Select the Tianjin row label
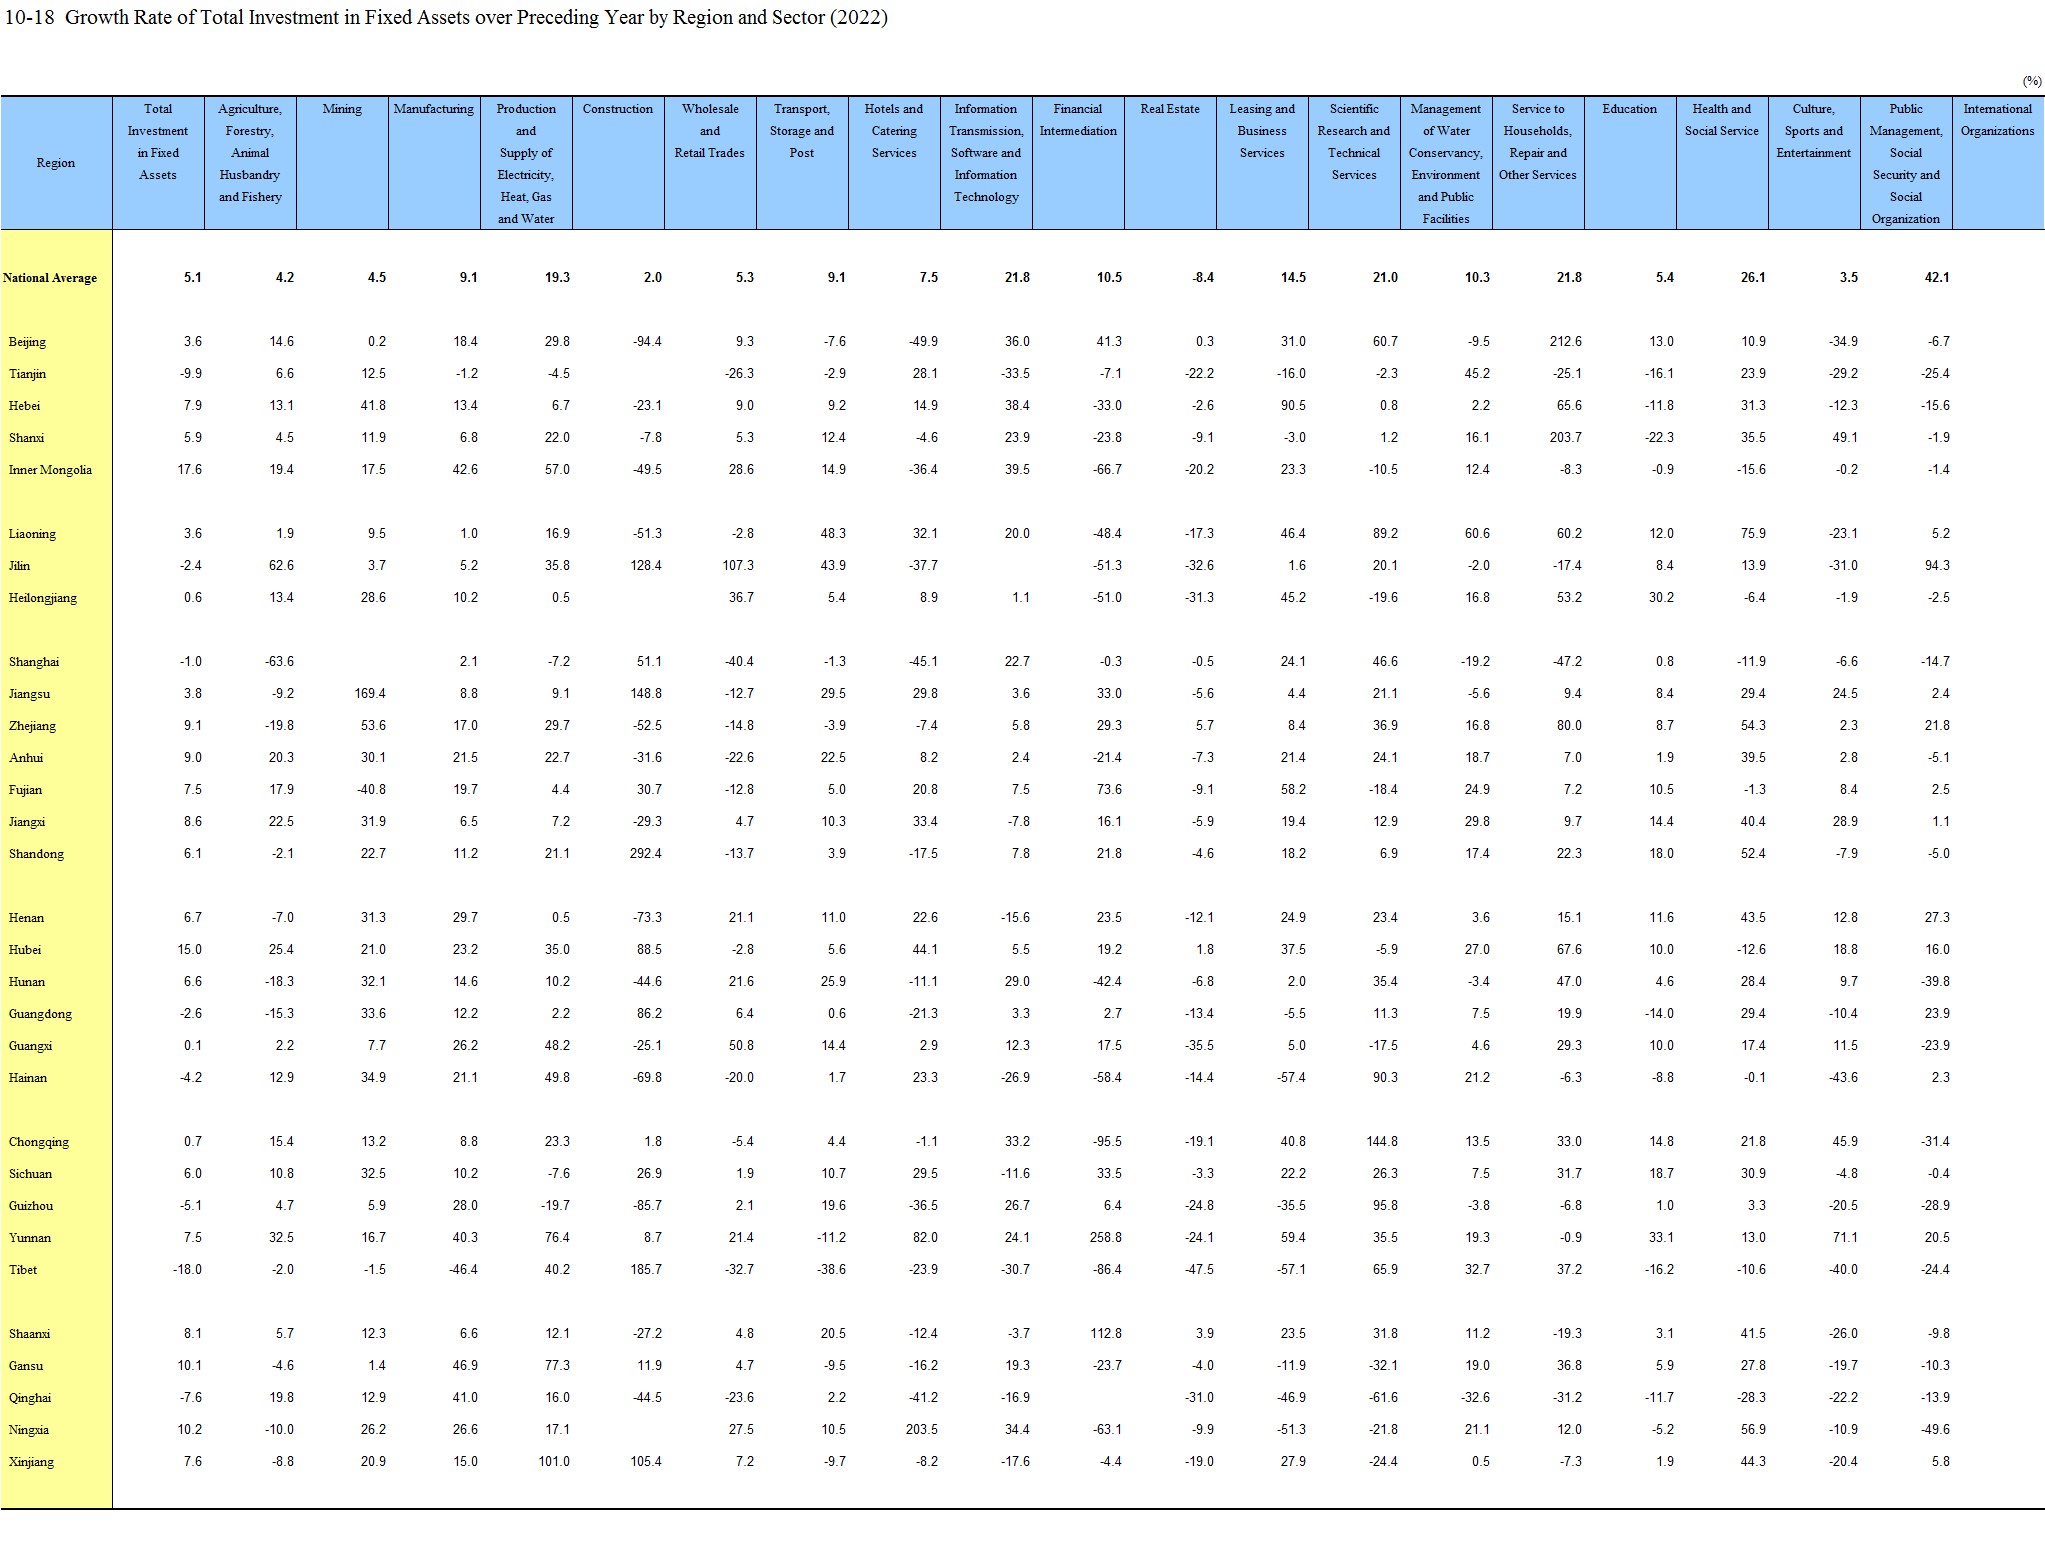This screenshot has width=2045, height=1542. (x=27, y=374)
